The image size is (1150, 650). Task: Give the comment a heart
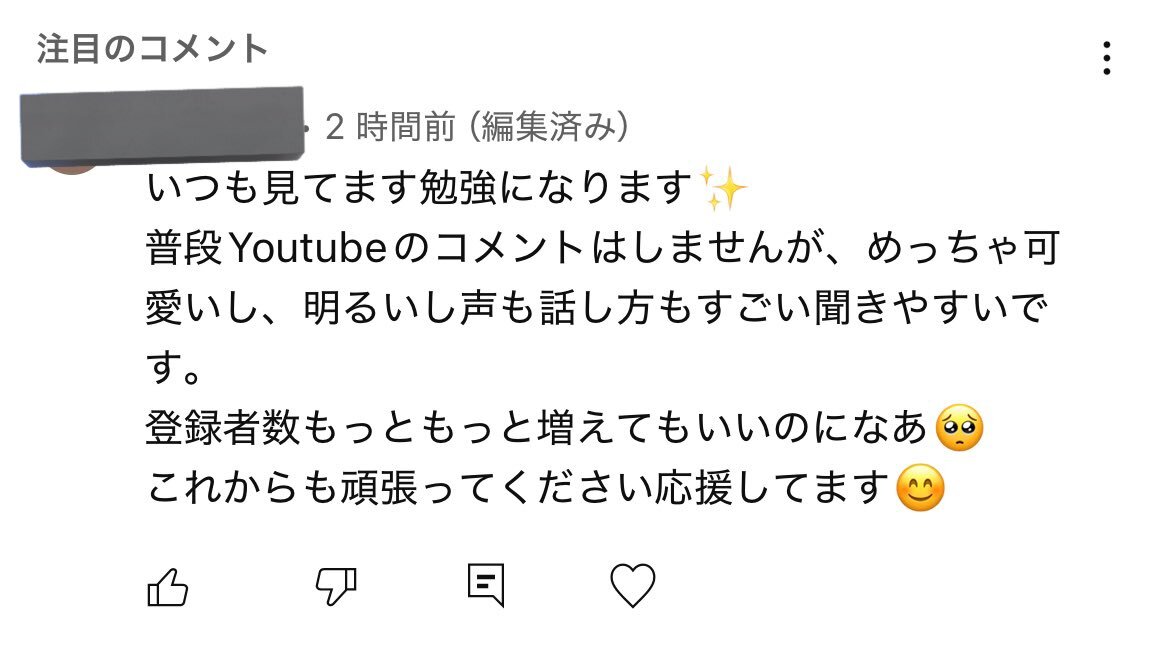(x=632, y=586)
